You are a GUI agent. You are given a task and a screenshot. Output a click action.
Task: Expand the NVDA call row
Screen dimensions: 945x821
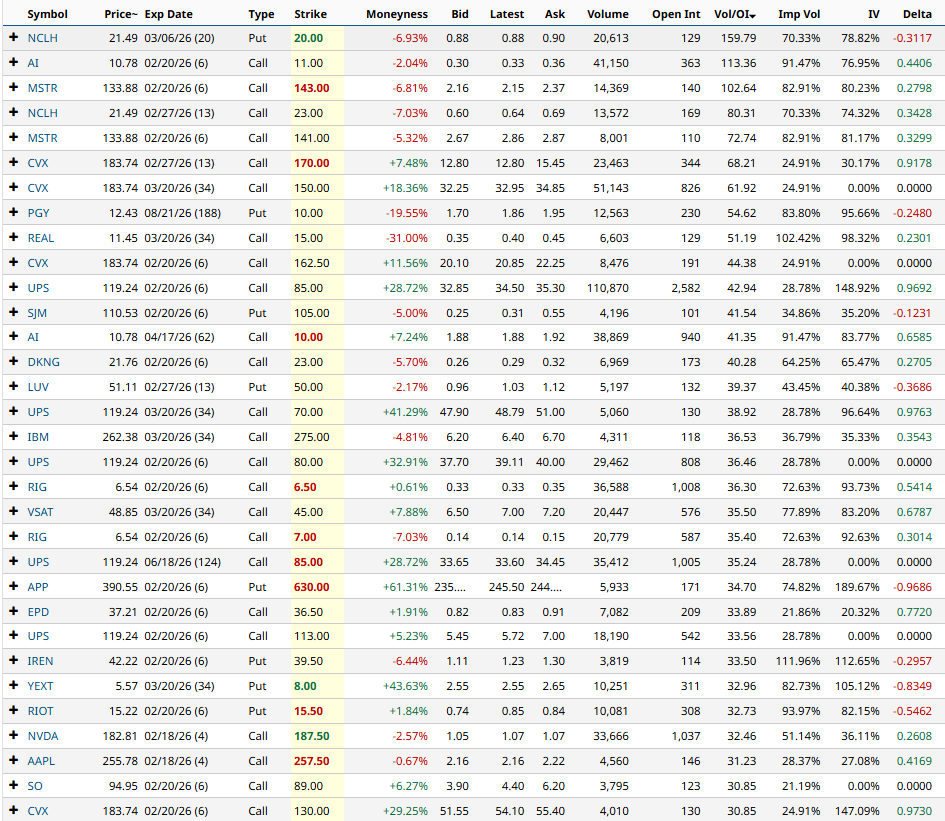point(13,735)
